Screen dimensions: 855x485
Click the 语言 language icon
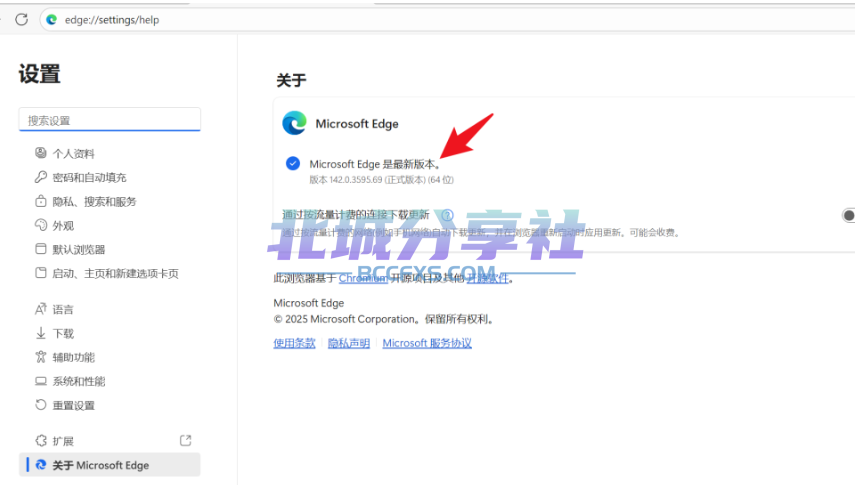click(x=40, y=309)
